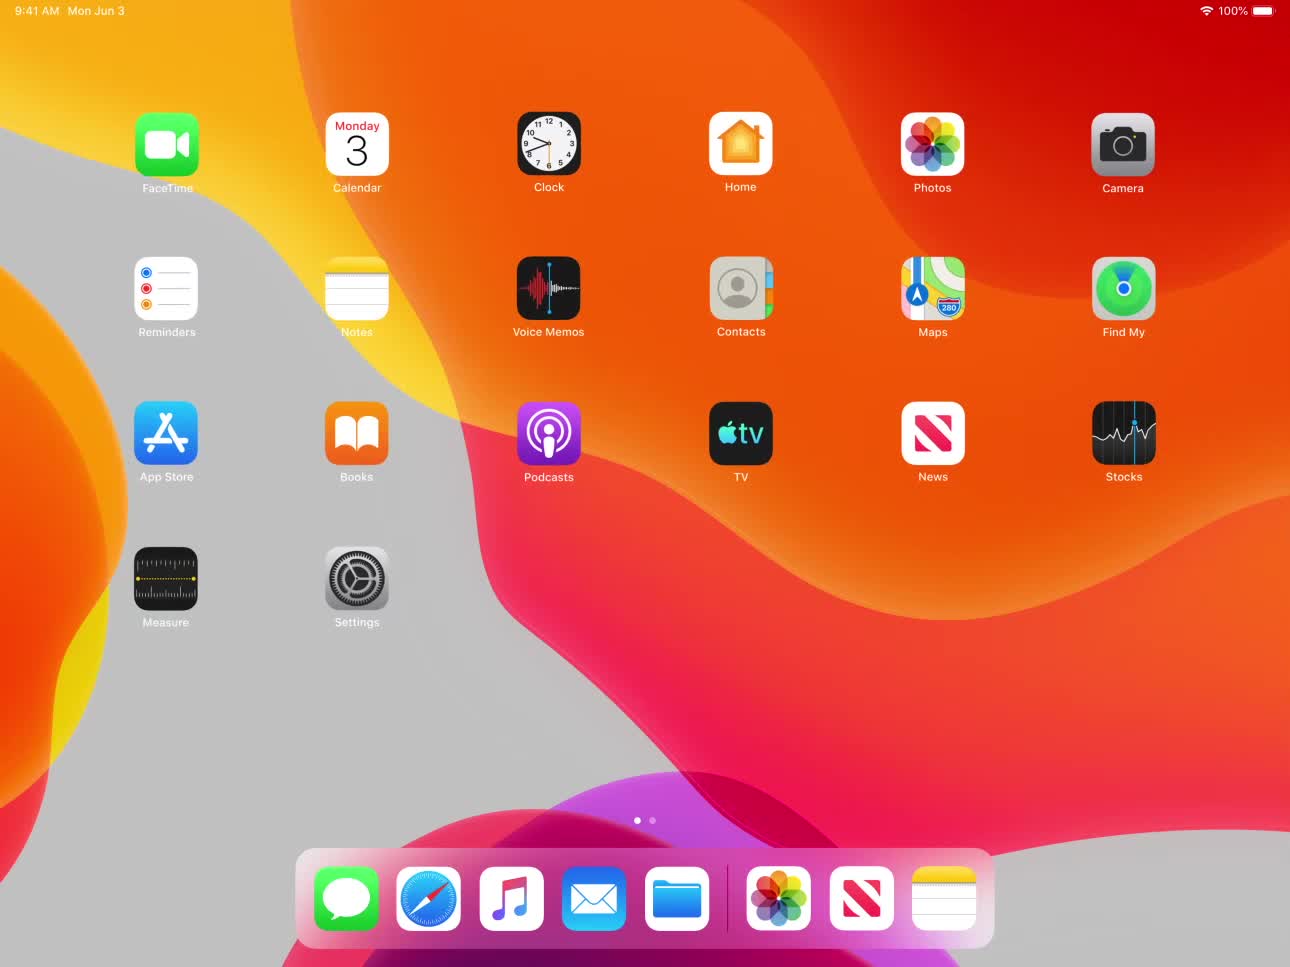This screenshot has height=967, width=1290.
Task: Open Notes on the home screen grid
Action: coord(357,289)
